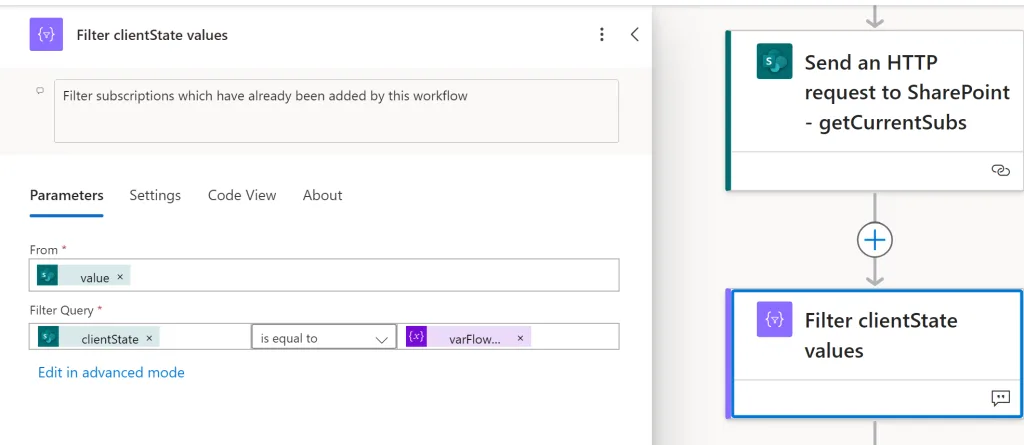Click the comment bubble icon beside description
Image resolution: width=1024 pixels, height=445 pixels.
(40, 91)
